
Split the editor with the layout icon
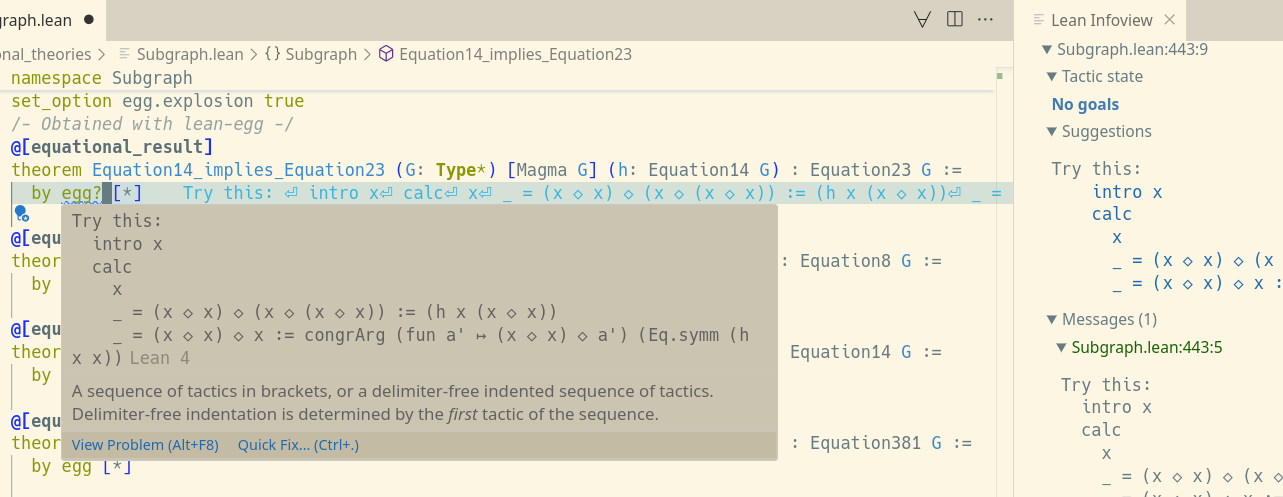point(955,19)
